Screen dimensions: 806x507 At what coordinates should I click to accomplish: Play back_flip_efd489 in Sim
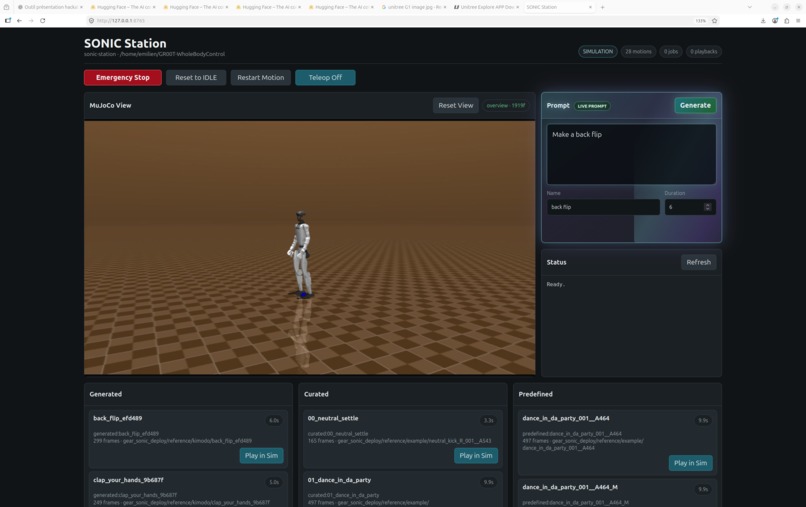pos(261,456)
